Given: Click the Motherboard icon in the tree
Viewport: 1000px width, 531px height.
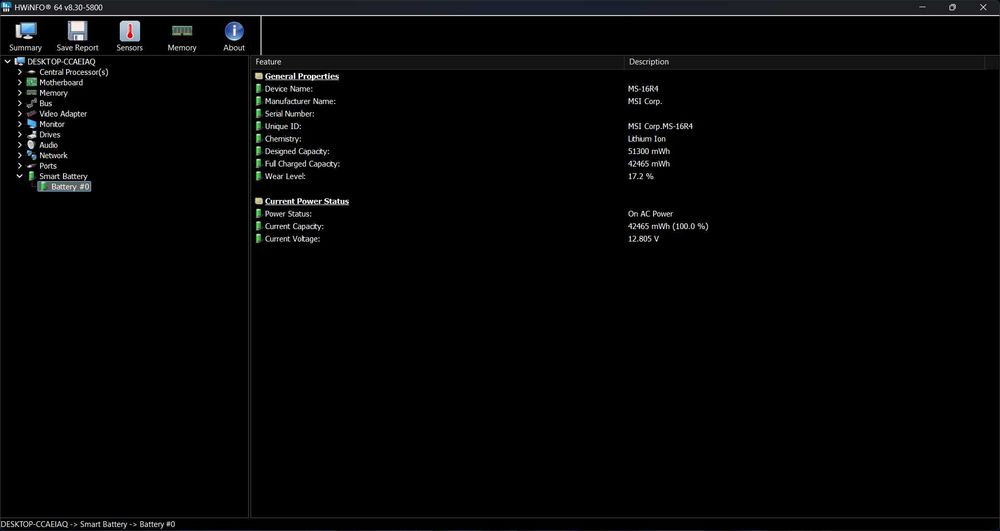Looking at the screenshot, I should tap(32, 82).
